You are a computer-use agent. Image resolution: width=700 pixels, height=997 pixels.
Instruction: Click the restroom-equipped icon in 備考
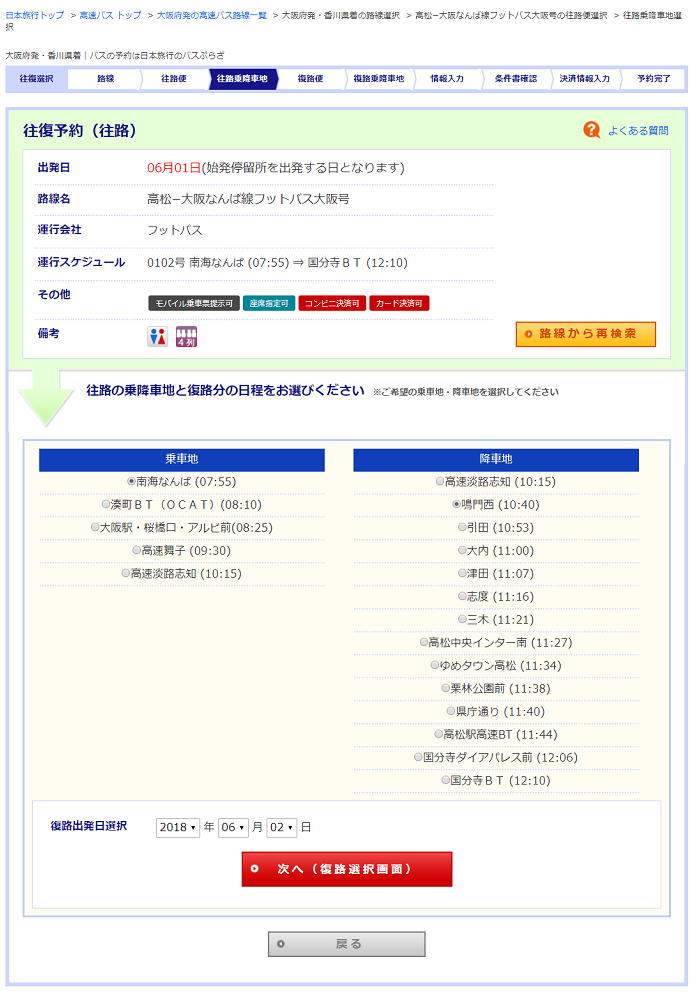(x=158, y=337)
